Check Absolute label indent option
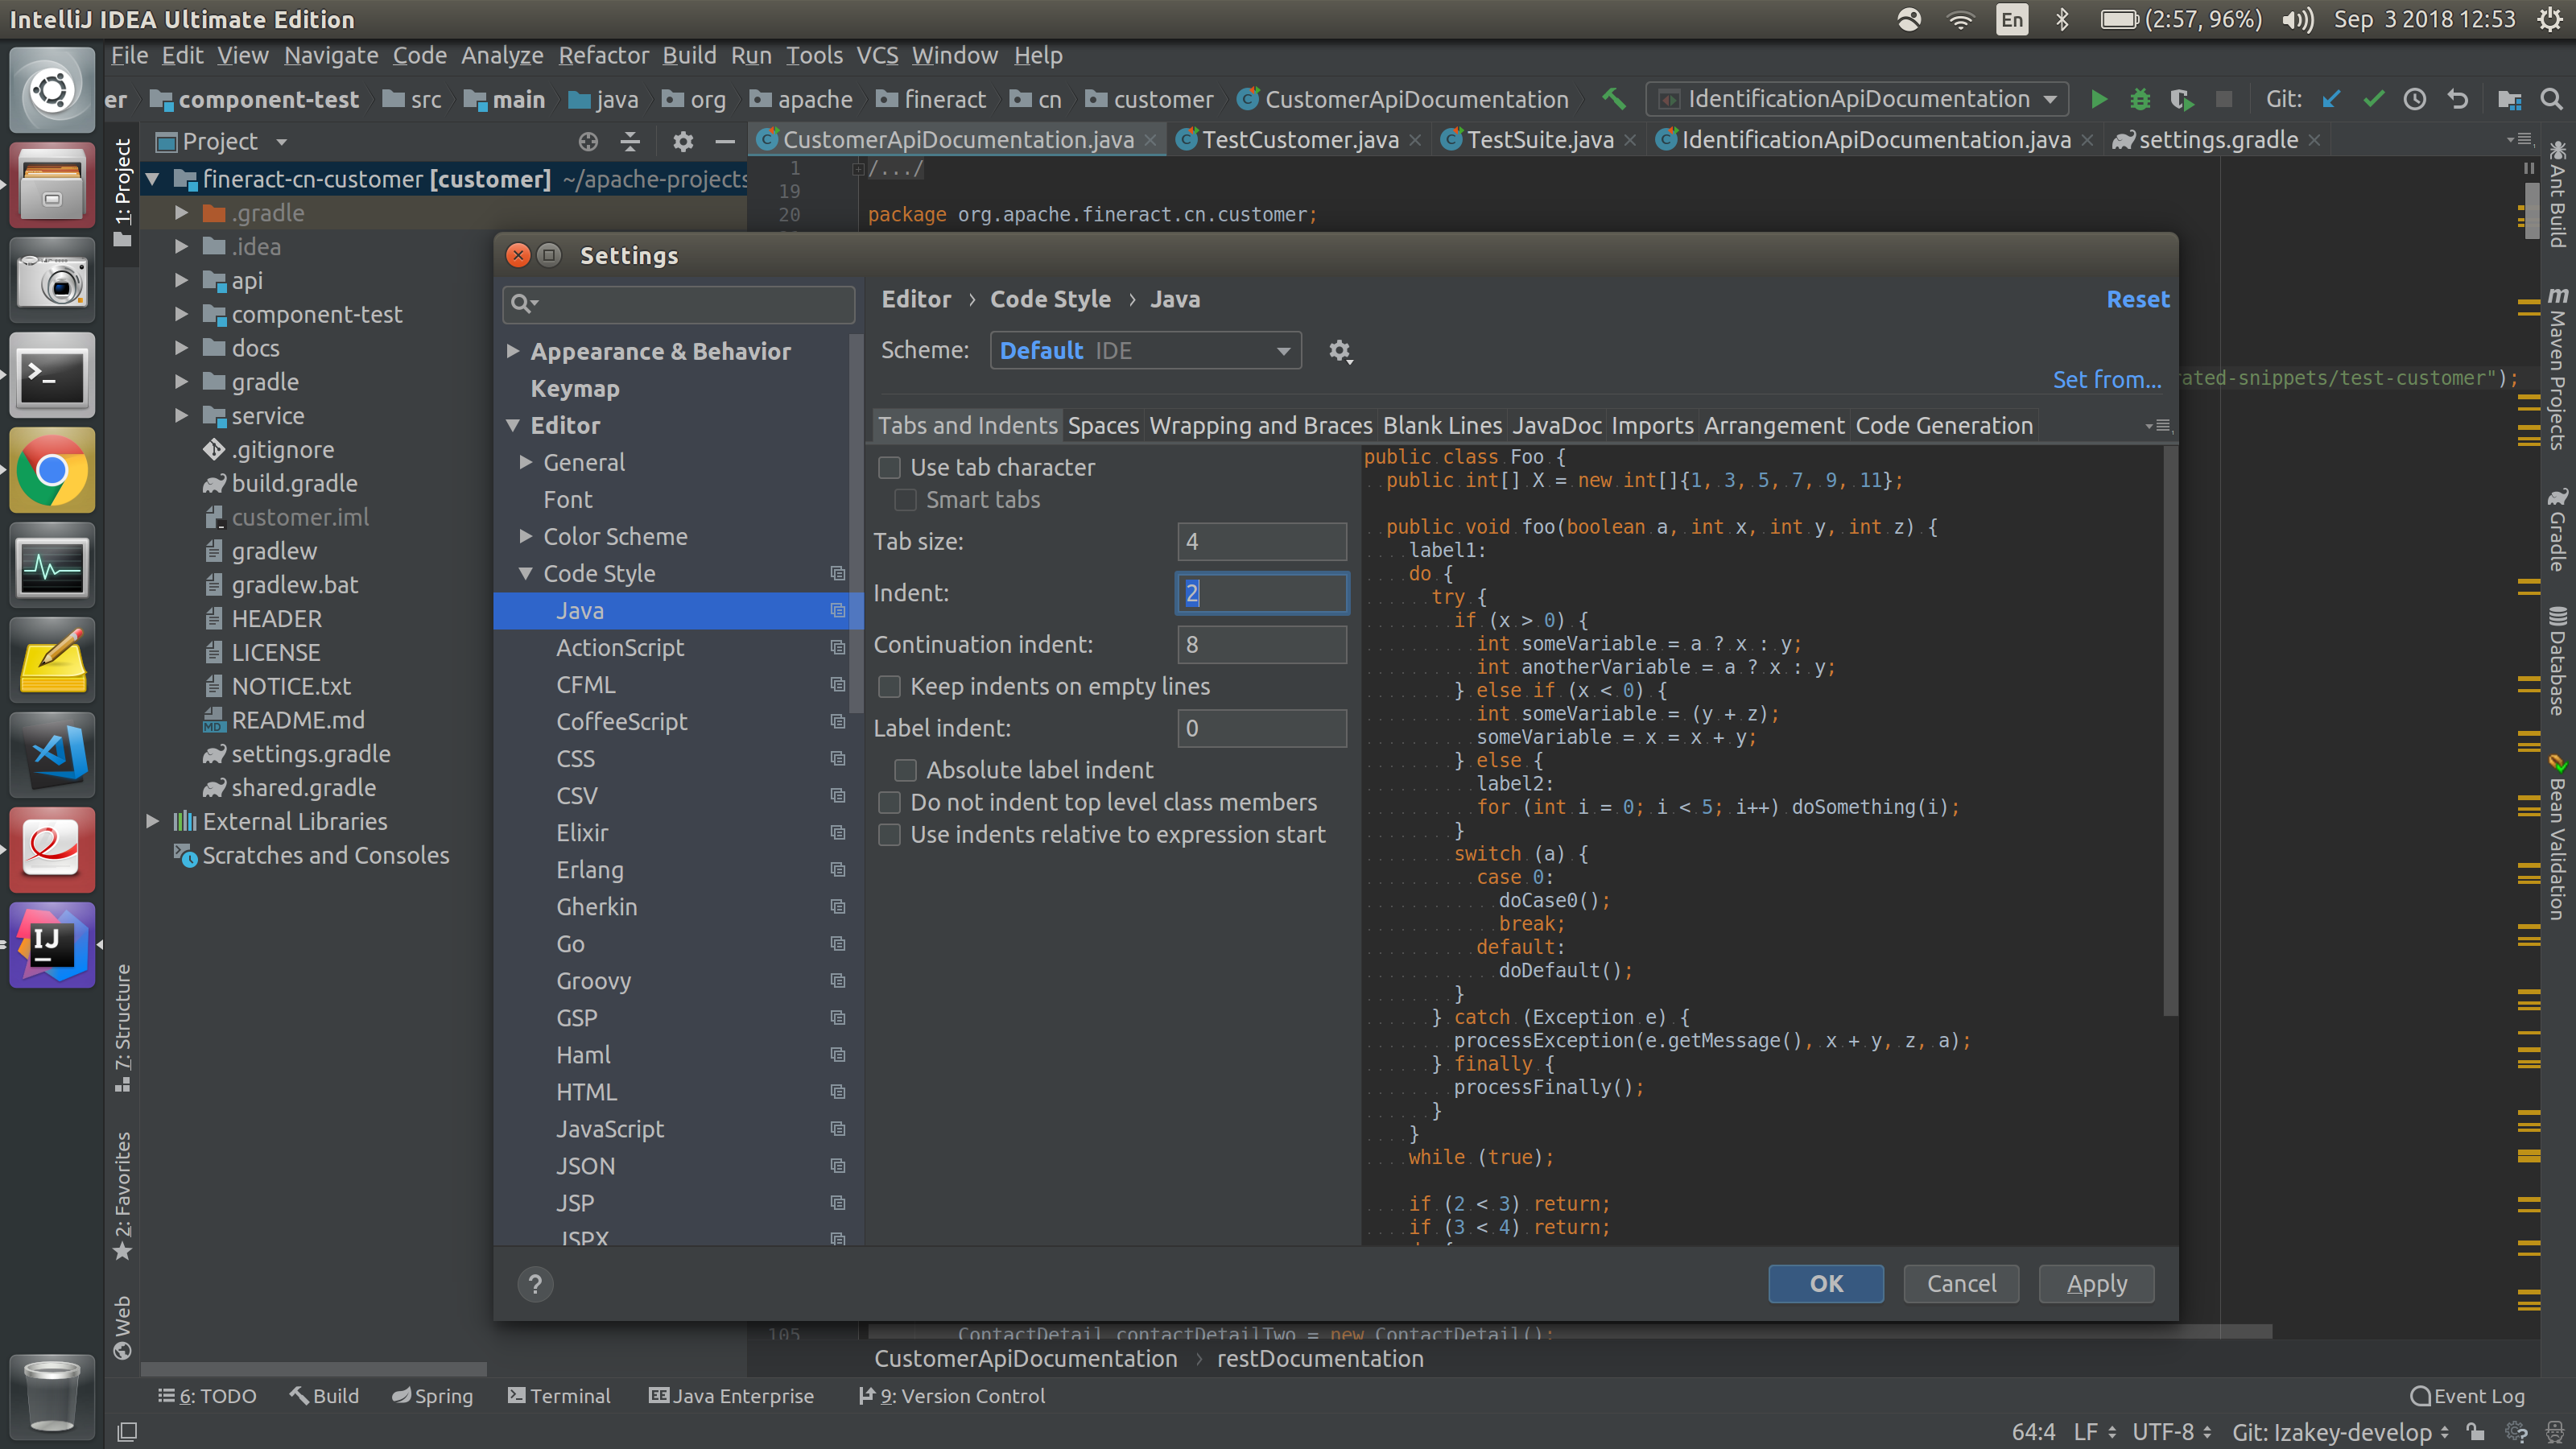The image size is (2576, 1449). (905, 770)
